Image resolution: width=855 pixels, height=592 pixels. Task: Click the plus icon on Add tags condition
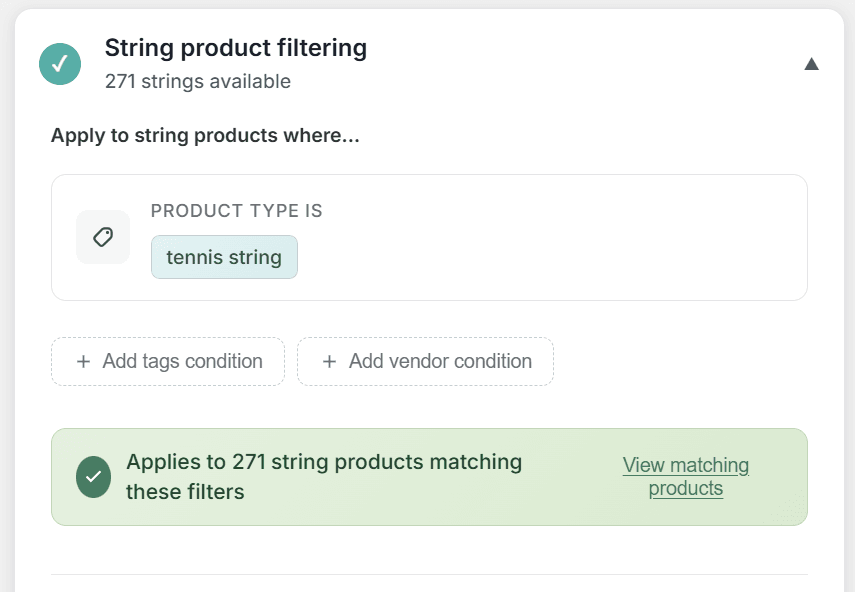click(84, 362)
